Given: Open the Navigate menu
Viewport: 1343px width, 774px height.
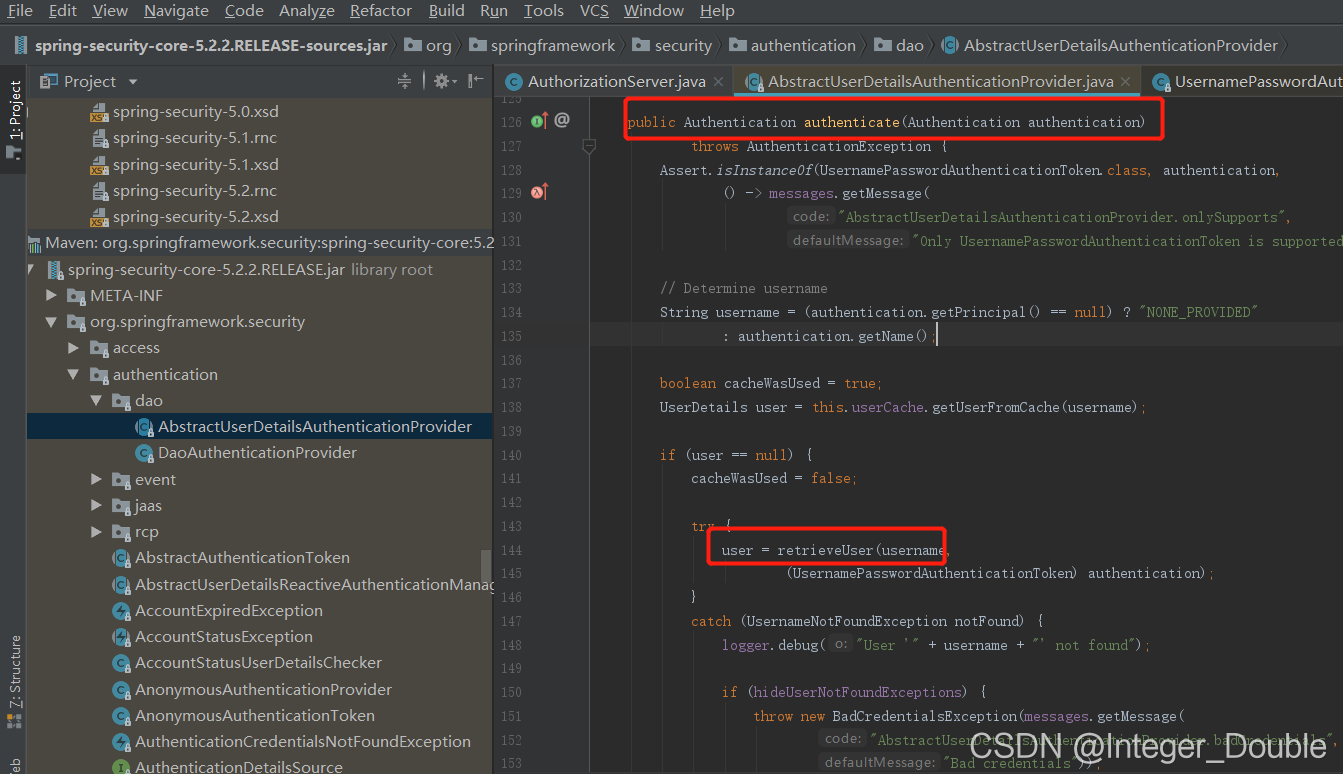Looking at the screenshot, I should [x=176, y=11].
